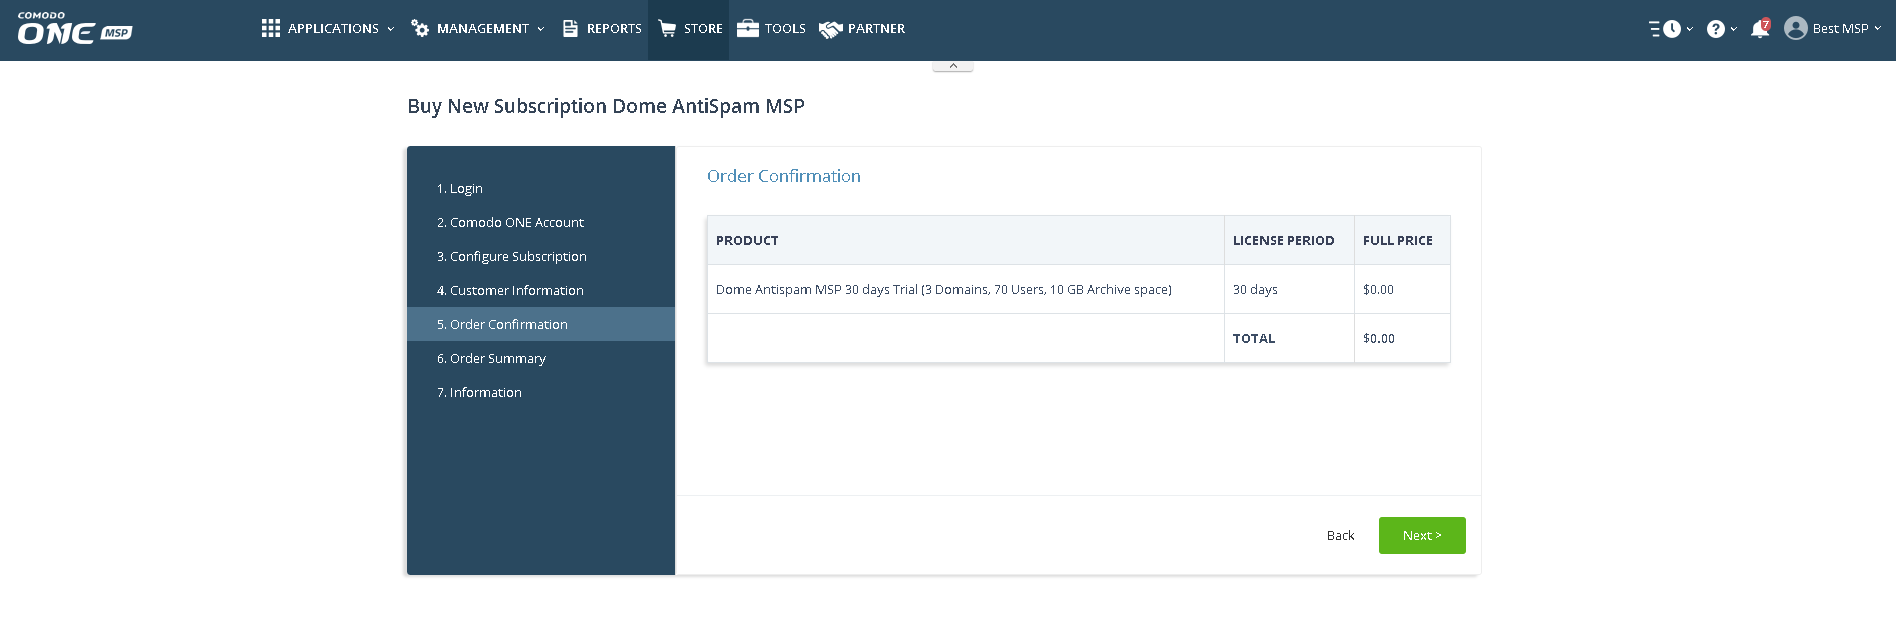Click the Store shopping cart icon
Screen dimensions: 1896x642
click(667, 28)
